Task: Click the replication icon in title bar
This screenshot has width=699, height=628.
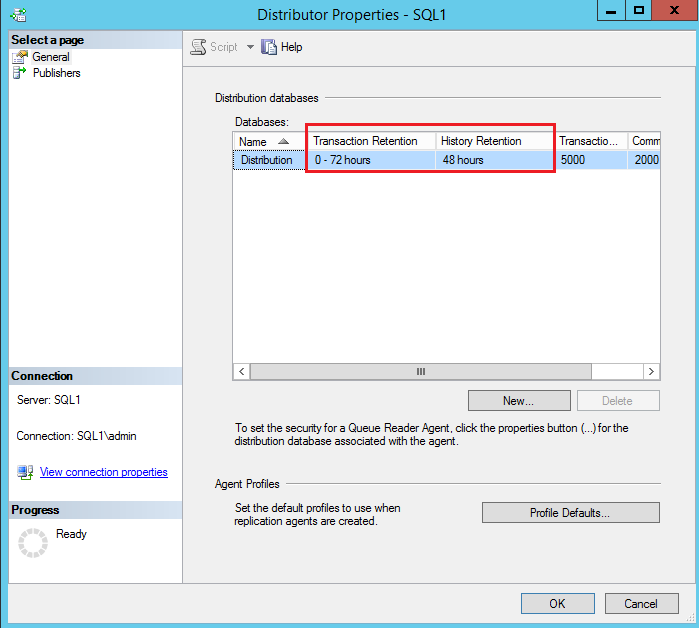Action: pos(18,15)
